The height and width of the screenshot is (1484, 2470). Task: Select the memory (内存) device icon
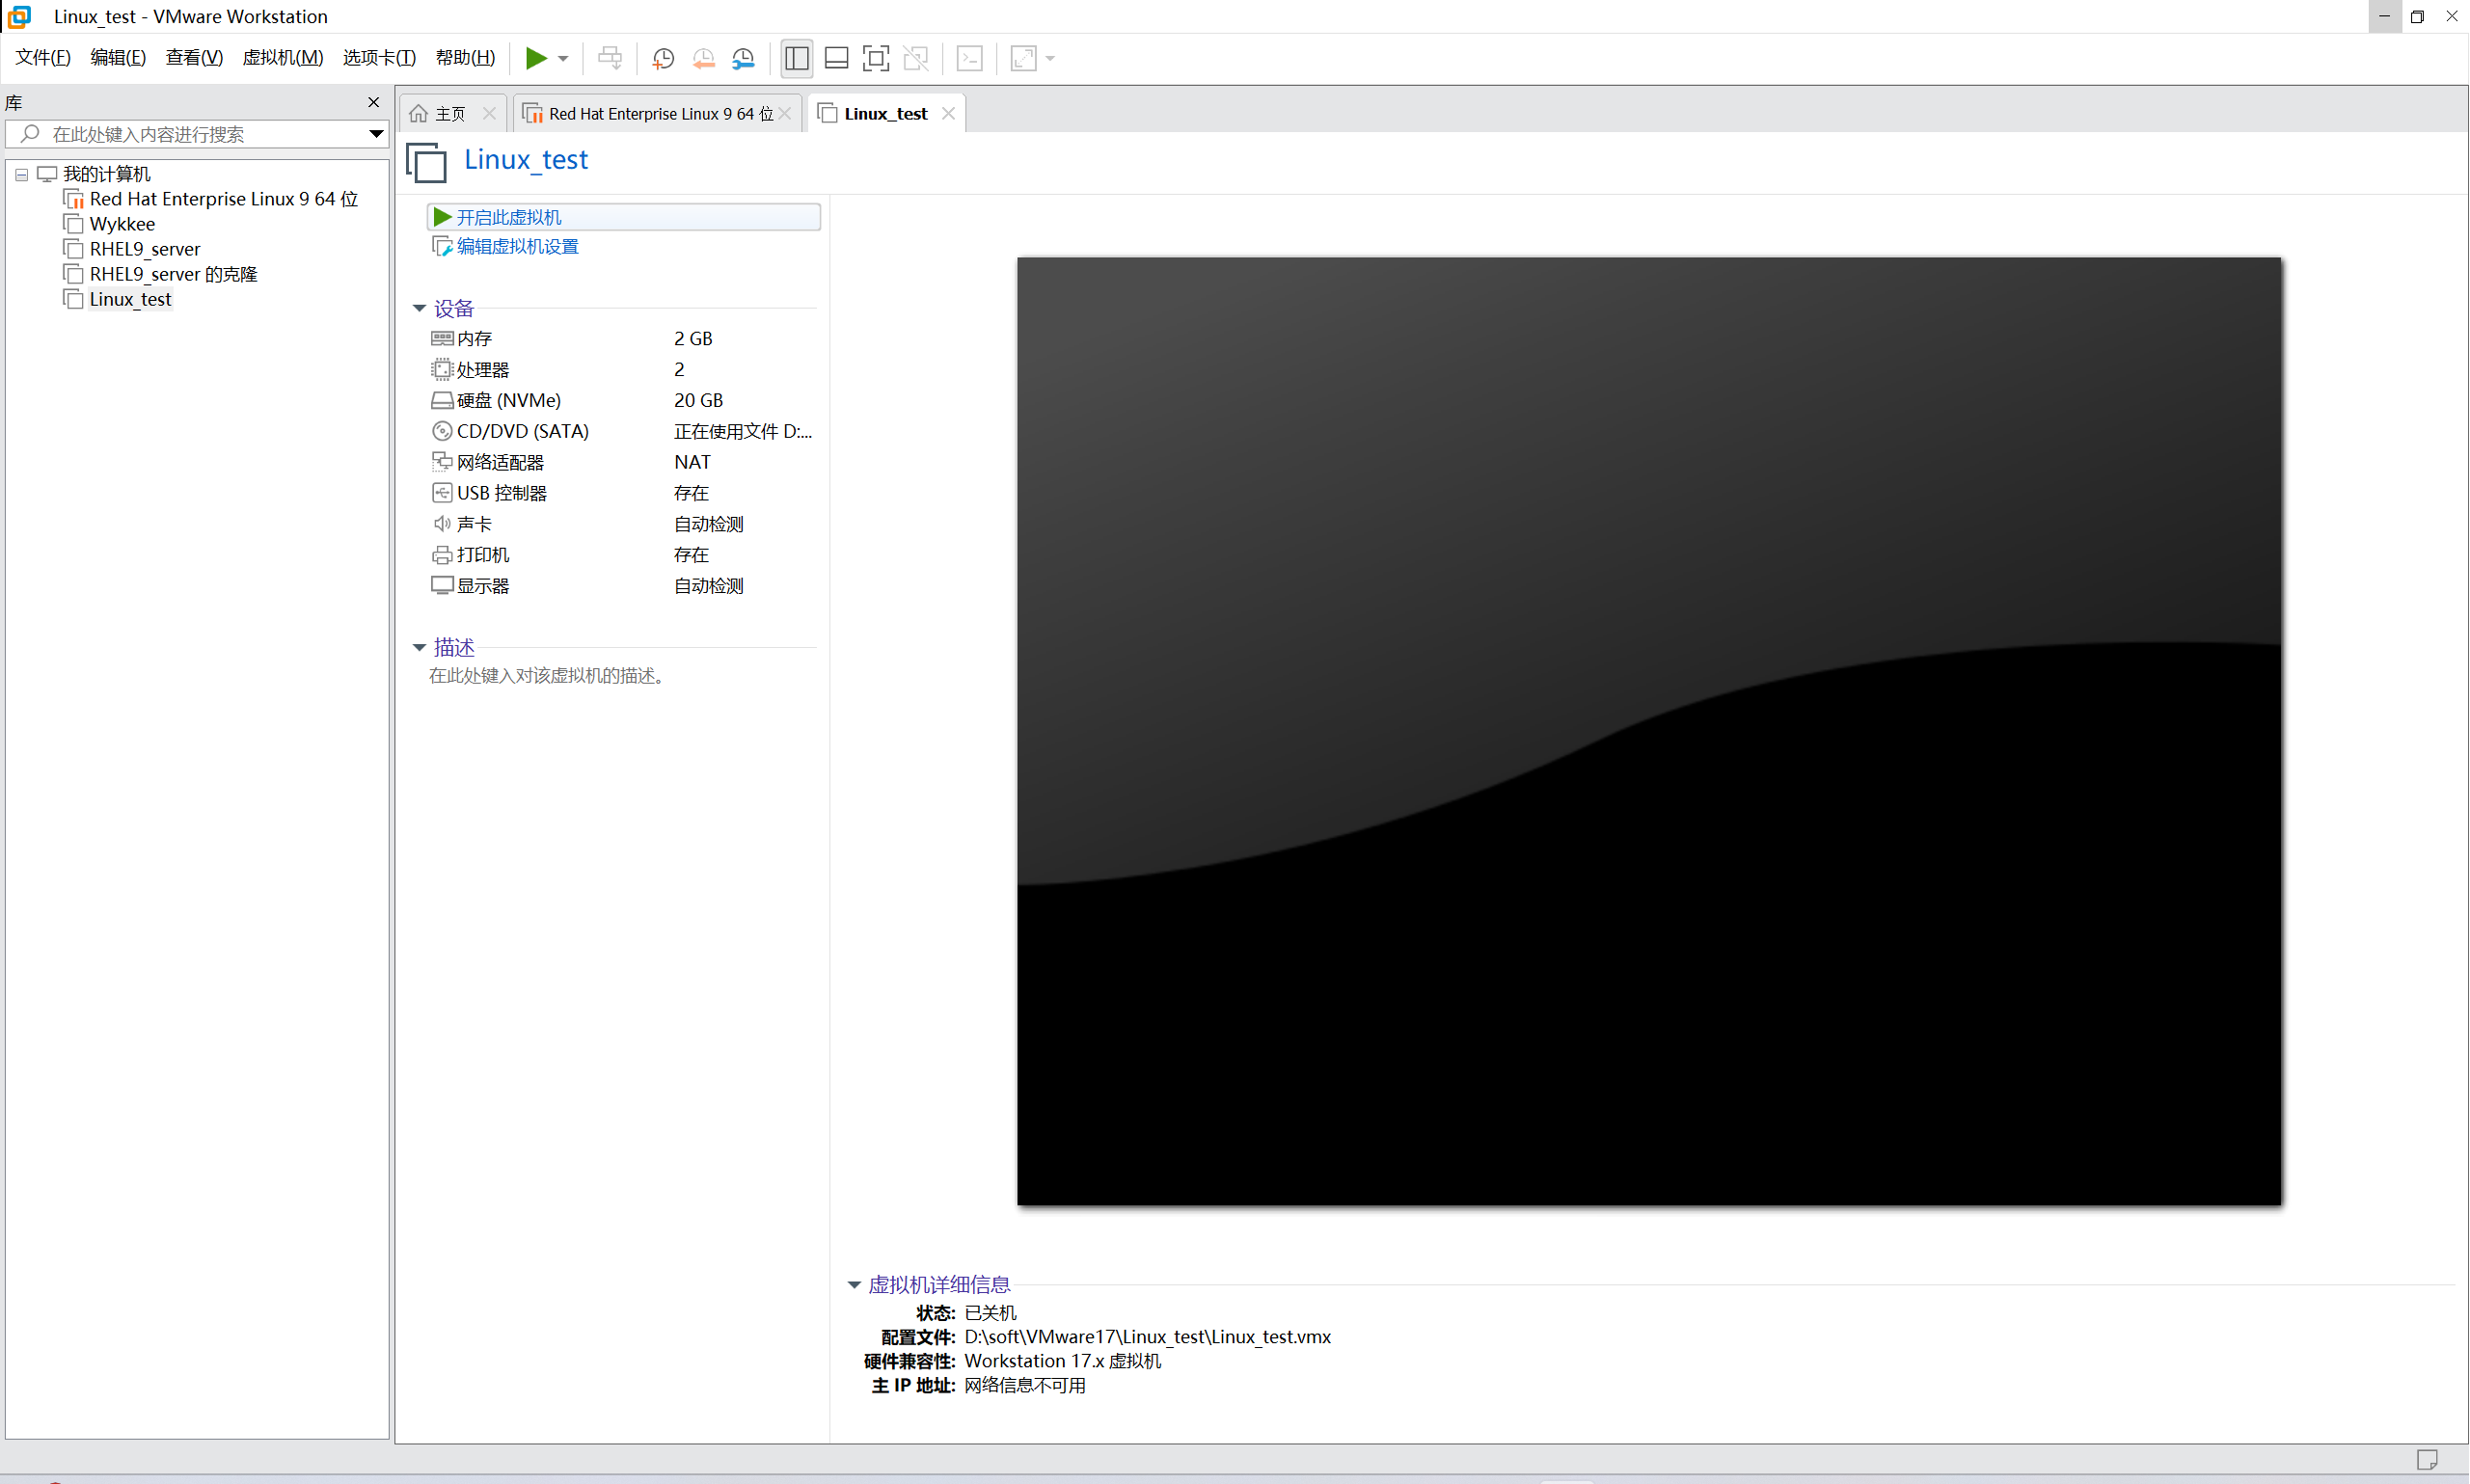tap(442, 338)
